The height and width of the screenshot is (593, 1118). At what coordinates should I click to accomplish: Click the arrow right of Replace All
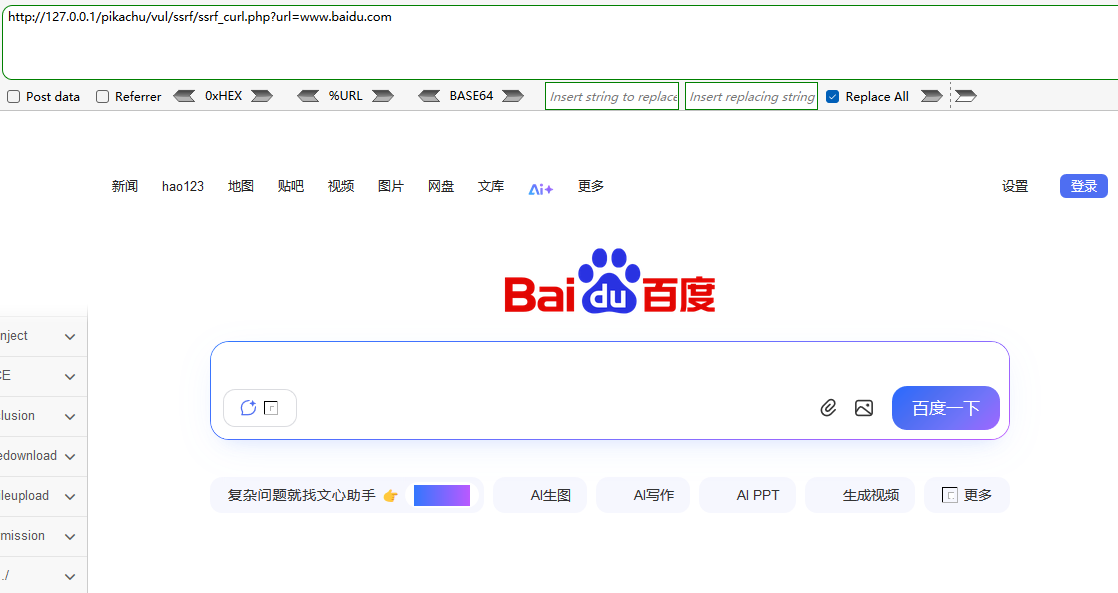(x=931, y=96)
